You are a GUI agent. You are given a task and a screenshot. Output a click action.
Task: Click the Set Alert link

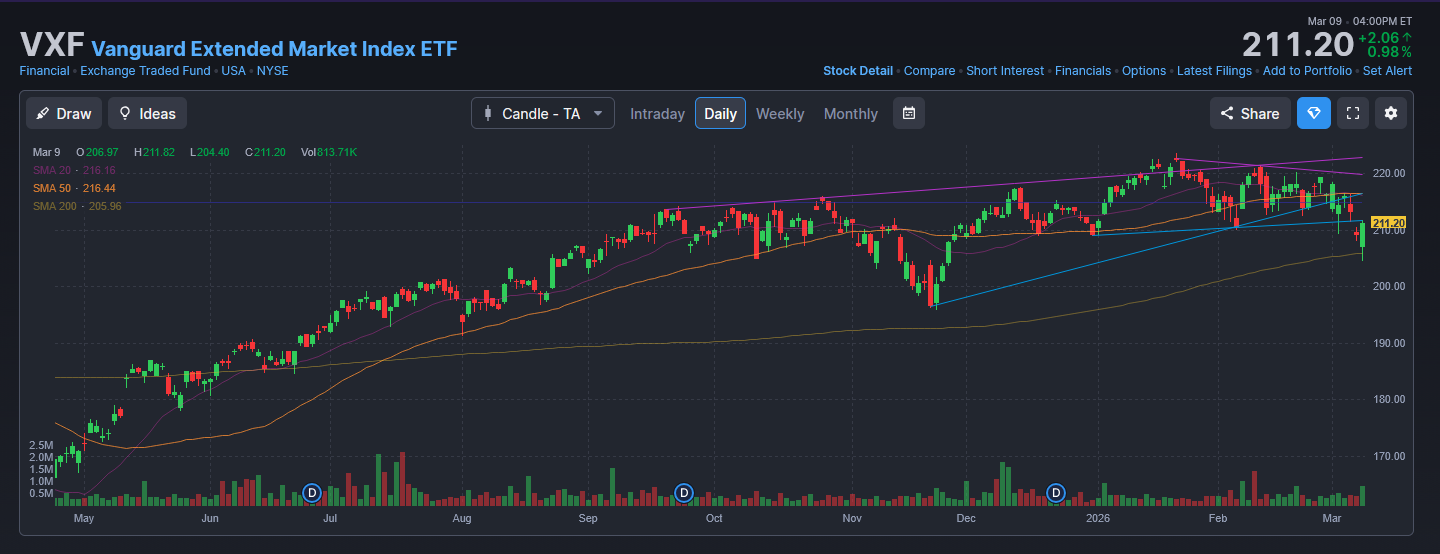pyautogui.click(x=1387, y=71)
